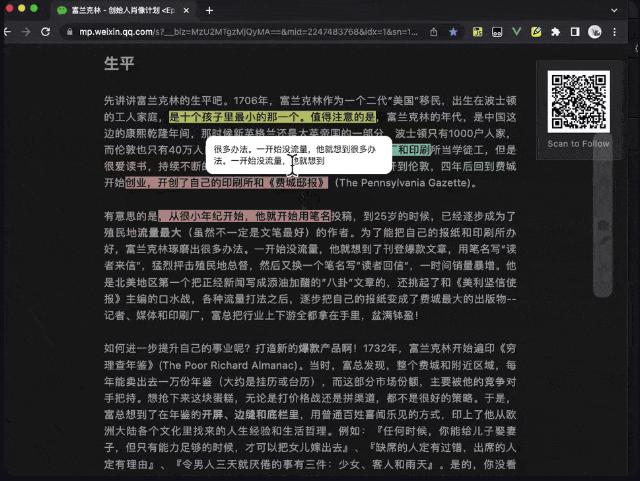This screenshot has width=640, height=481.
Task: Click red highlight '创业，开创了自己的印刷所和《费城邮报》'
Action: tap(227, 183)
